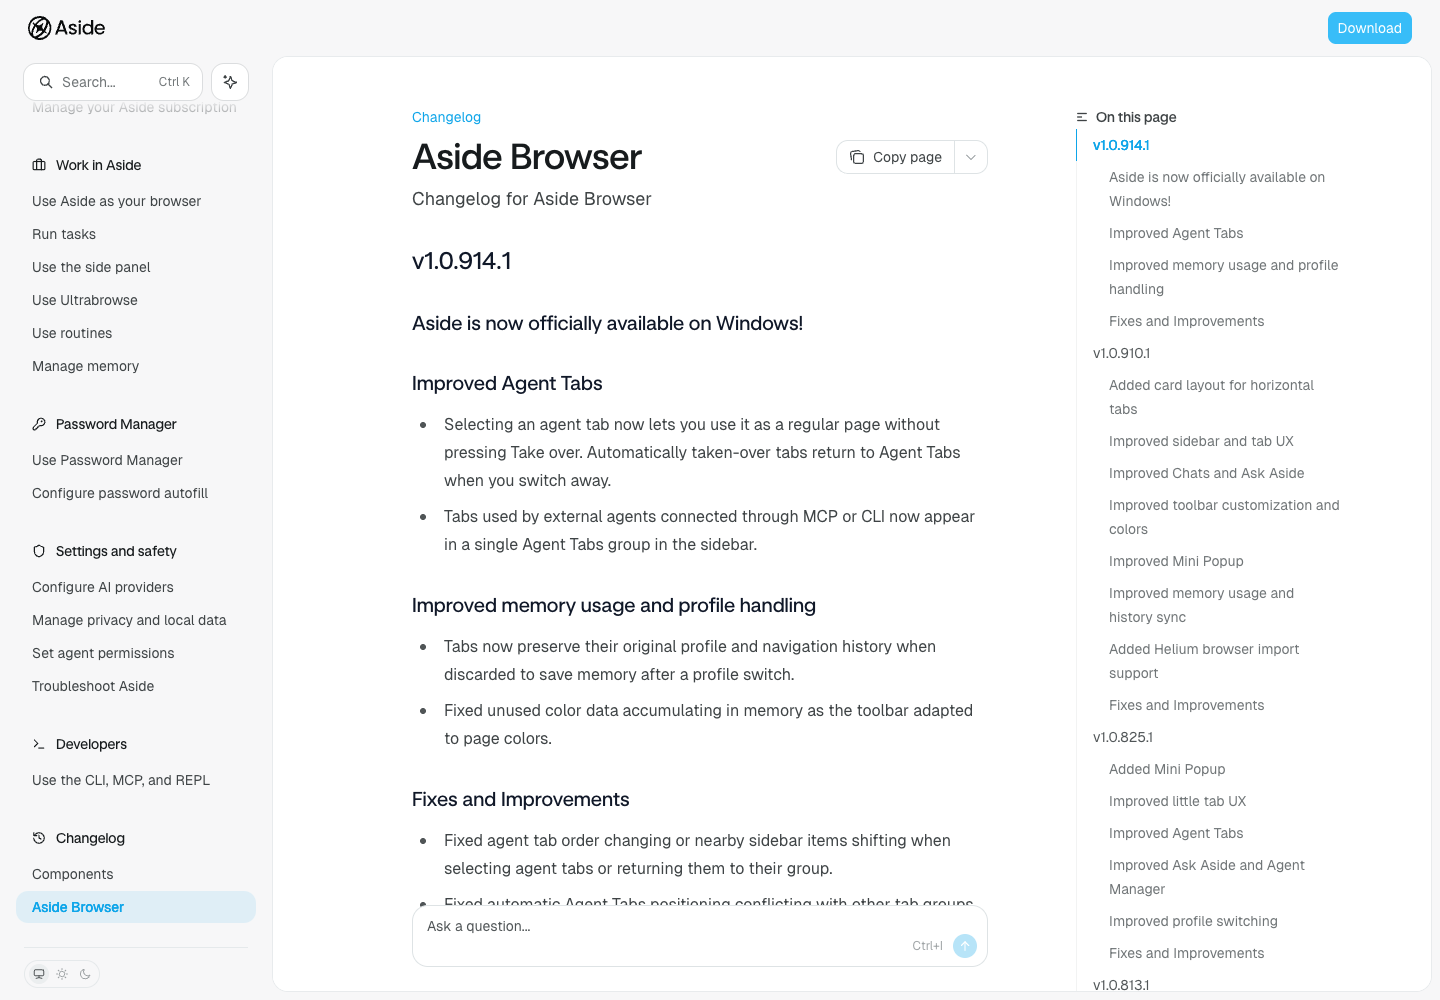Click the Download button
Image resolution: width=1440 pixels, height=1000 pixels.
click(1369, 28)
